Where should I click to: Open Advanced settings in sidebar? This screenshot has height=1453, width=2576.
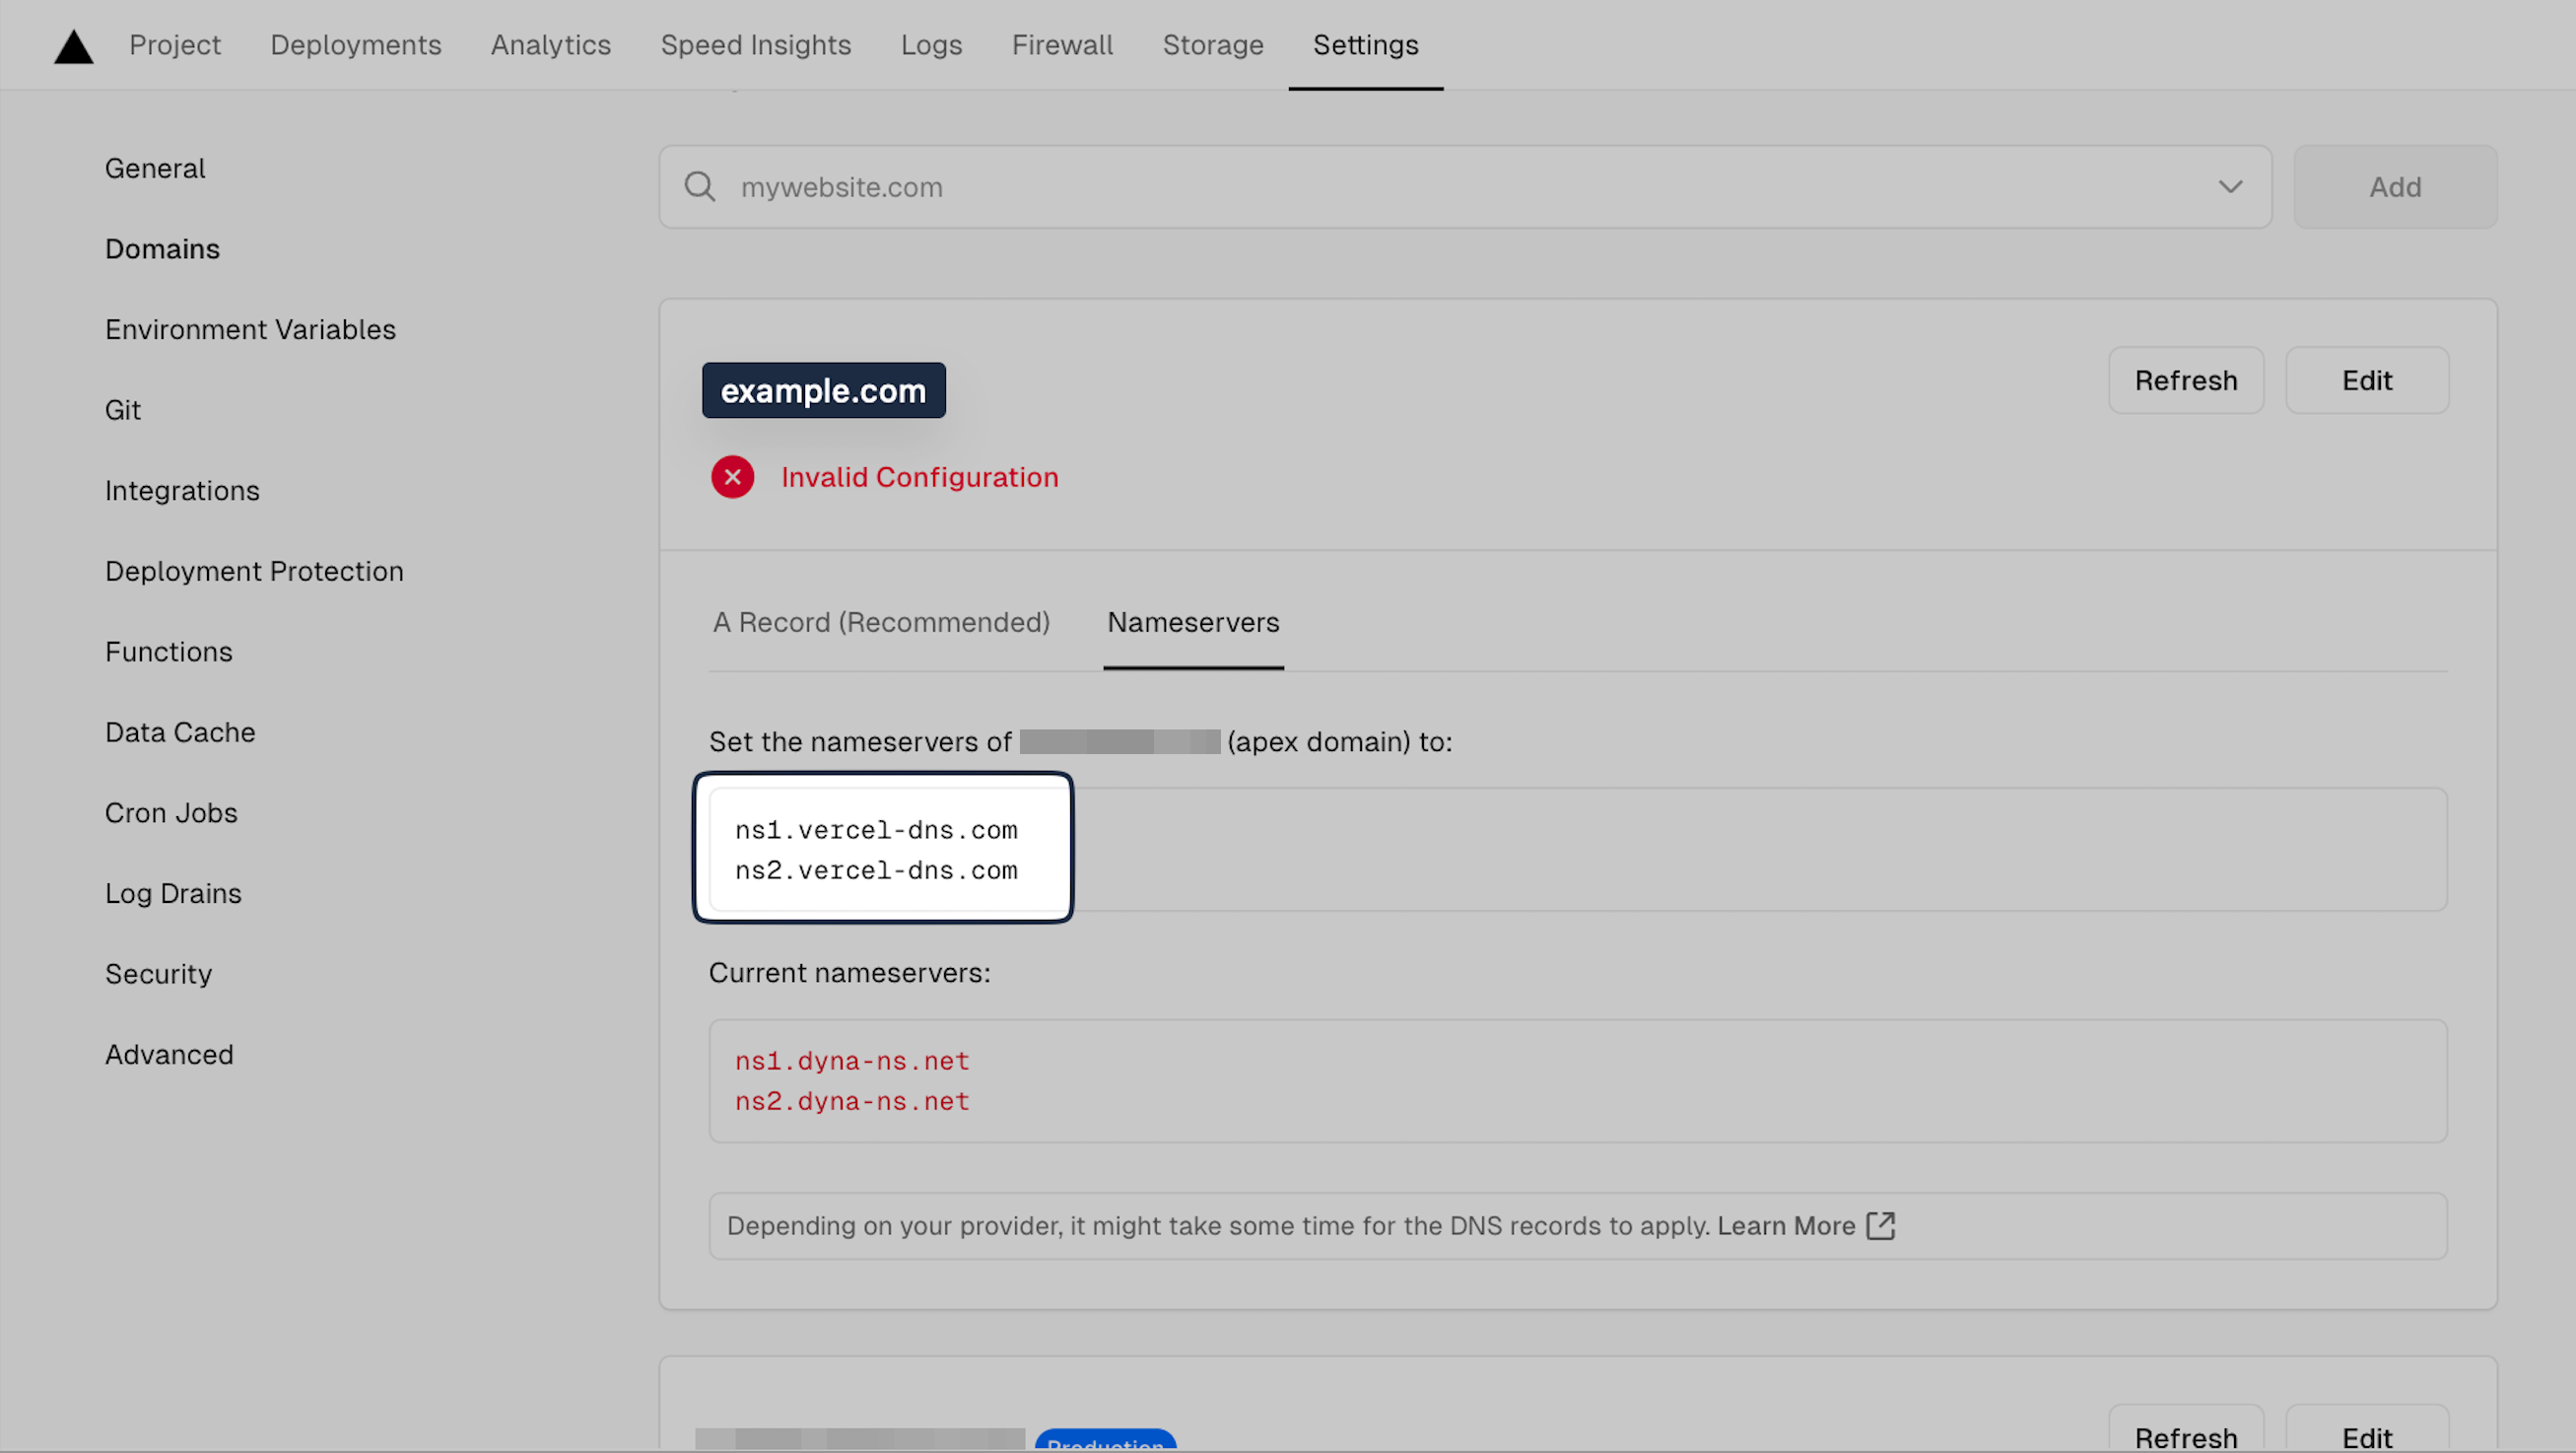point(169,1055)
